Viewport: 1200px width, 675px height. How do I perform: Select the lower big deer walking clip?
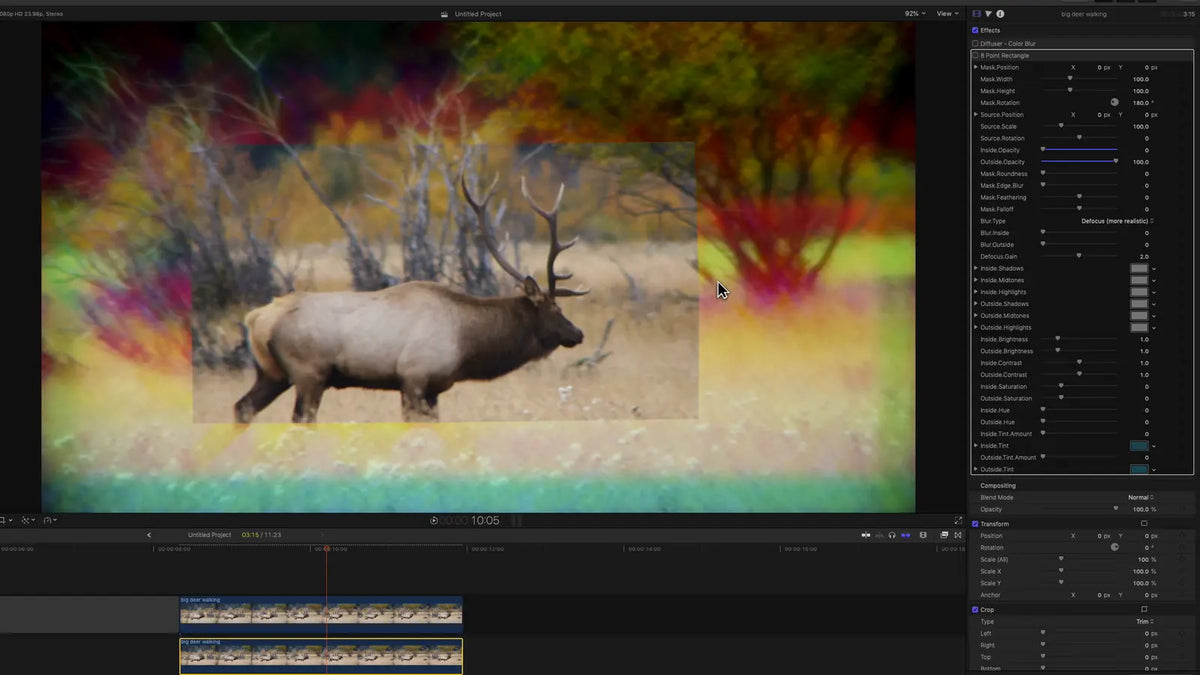pyautogui.click(x=321, y=656)
